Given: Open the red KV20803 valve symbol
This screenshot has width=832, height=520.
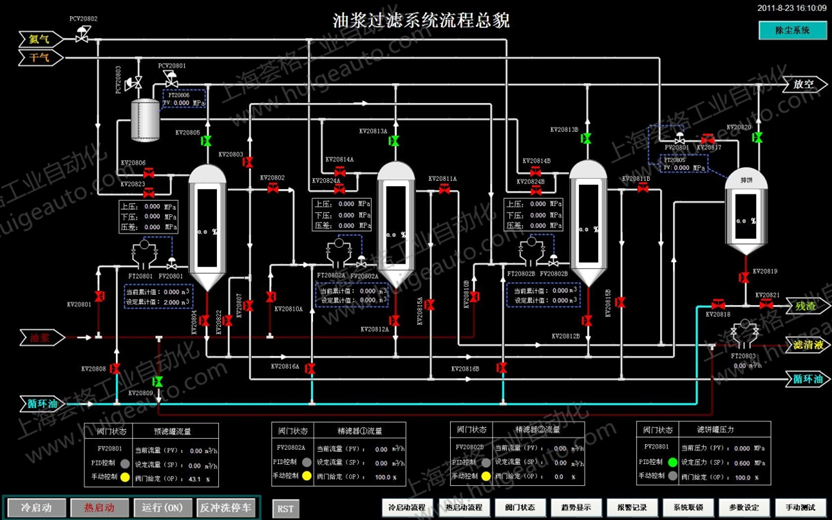Looking at the screenshot, I should 250,163.
